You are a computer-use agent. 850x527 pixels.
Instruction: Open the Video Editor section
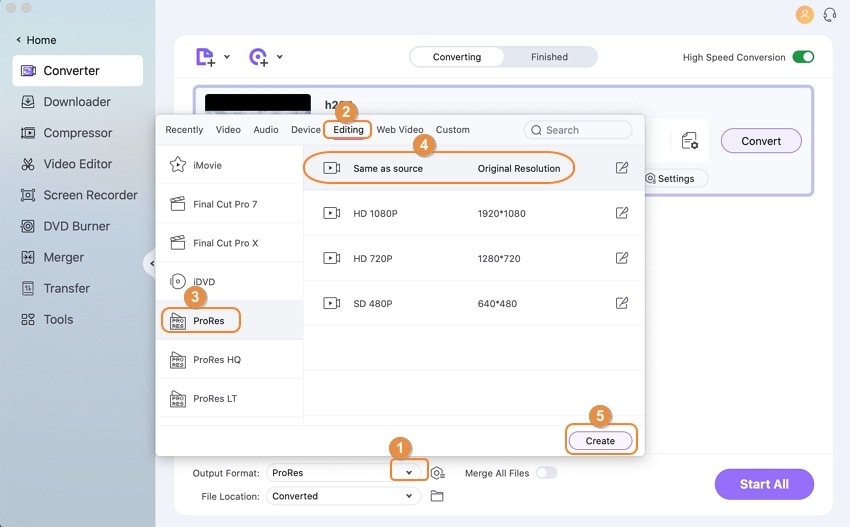click(78, 164)
